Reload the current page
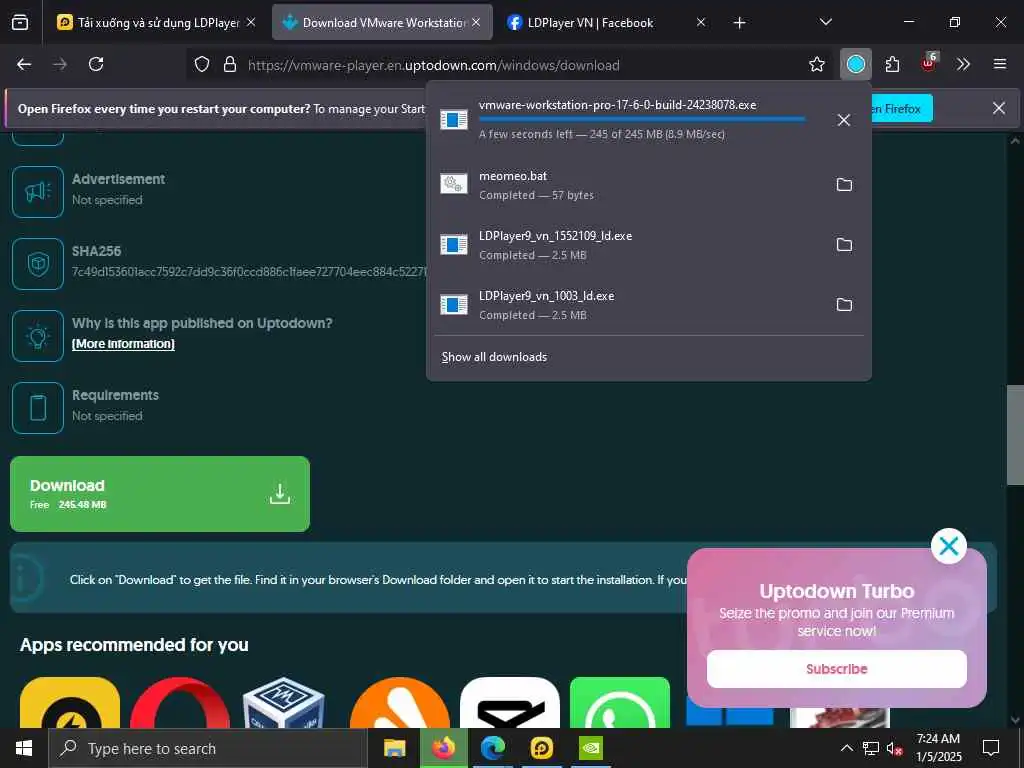 point(96,64)
